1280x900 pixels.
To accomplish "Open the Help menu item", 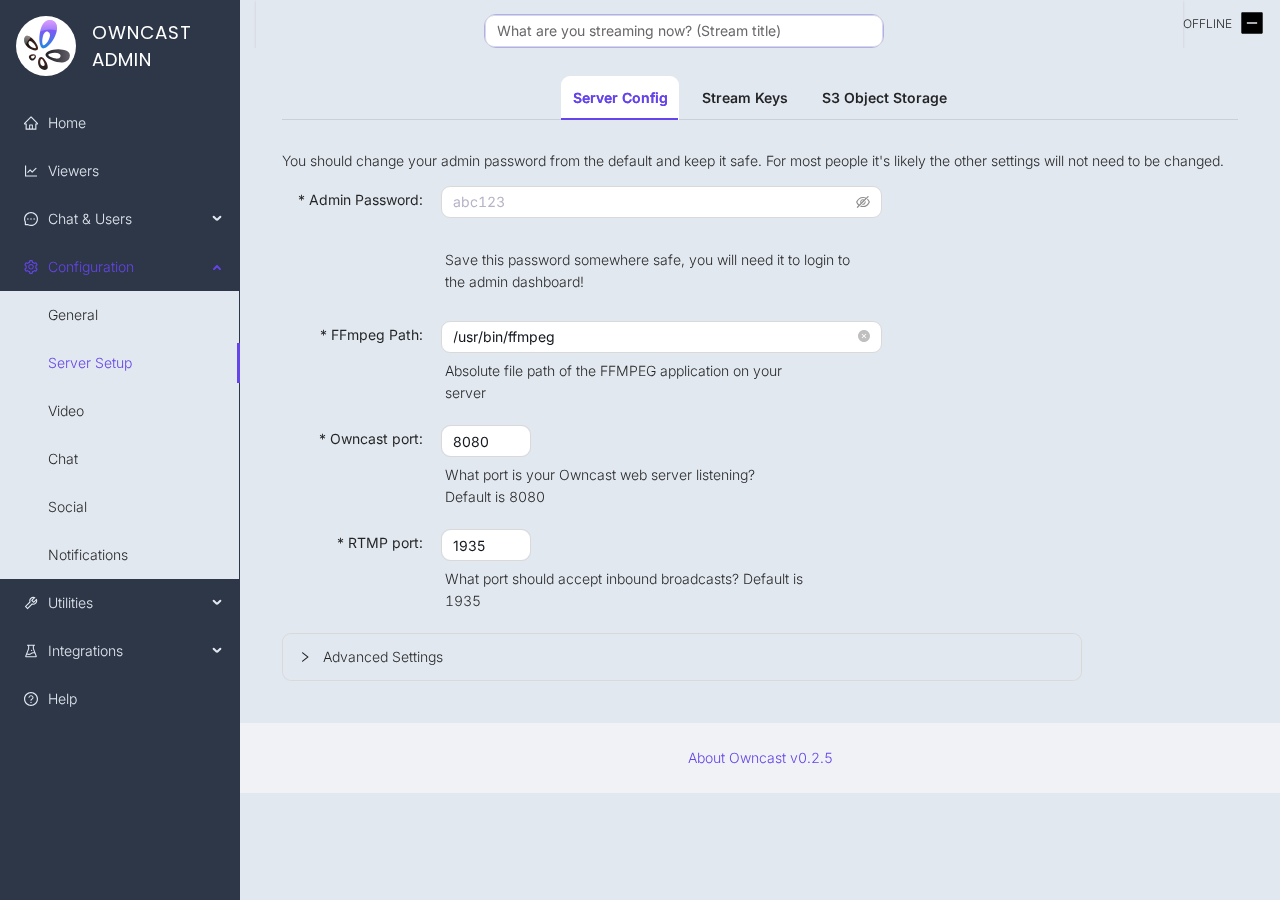I will (x=120, y=699).
